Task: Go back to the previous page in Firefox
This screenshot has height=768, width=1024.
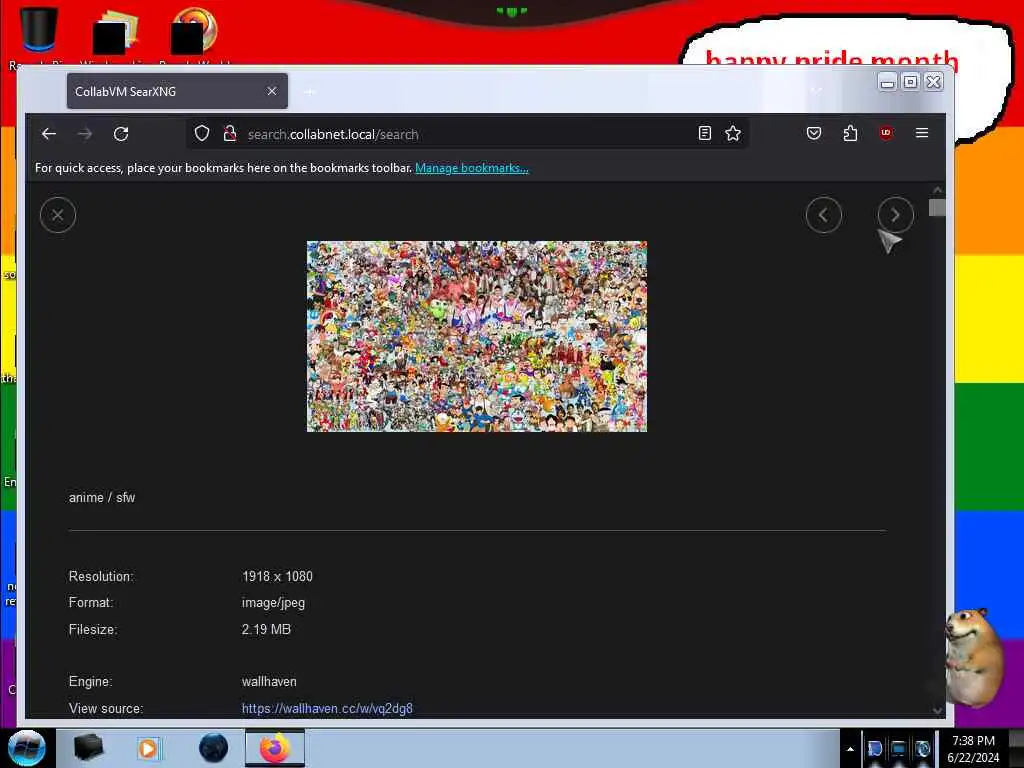Action: click(x=49, y=134)
